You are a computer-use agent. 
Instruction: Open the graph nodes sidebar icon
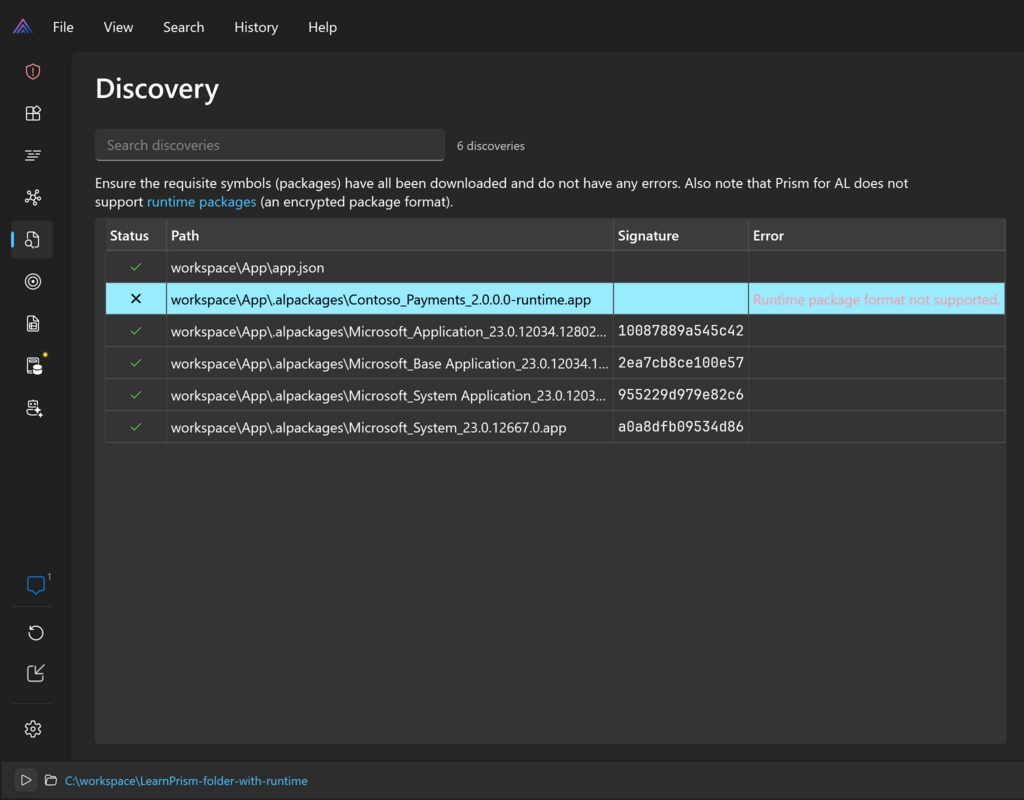click(33, 197)
